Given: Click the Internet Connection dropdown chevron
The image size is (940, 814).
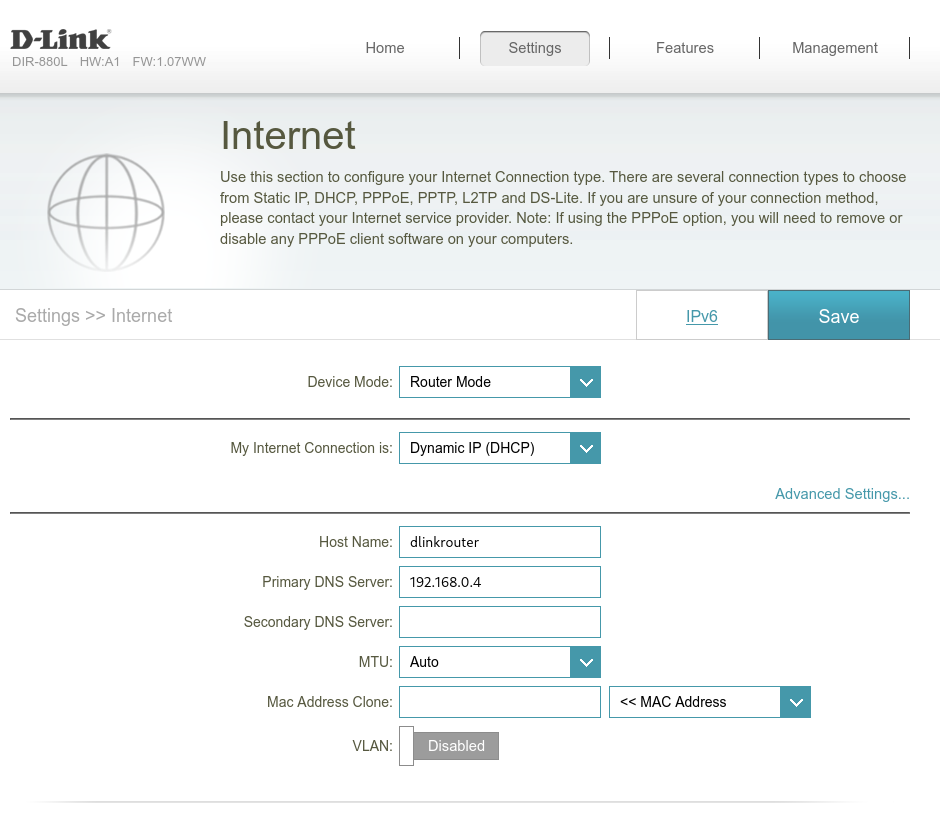Looking at the screenshot, I should tap(585, 448).
